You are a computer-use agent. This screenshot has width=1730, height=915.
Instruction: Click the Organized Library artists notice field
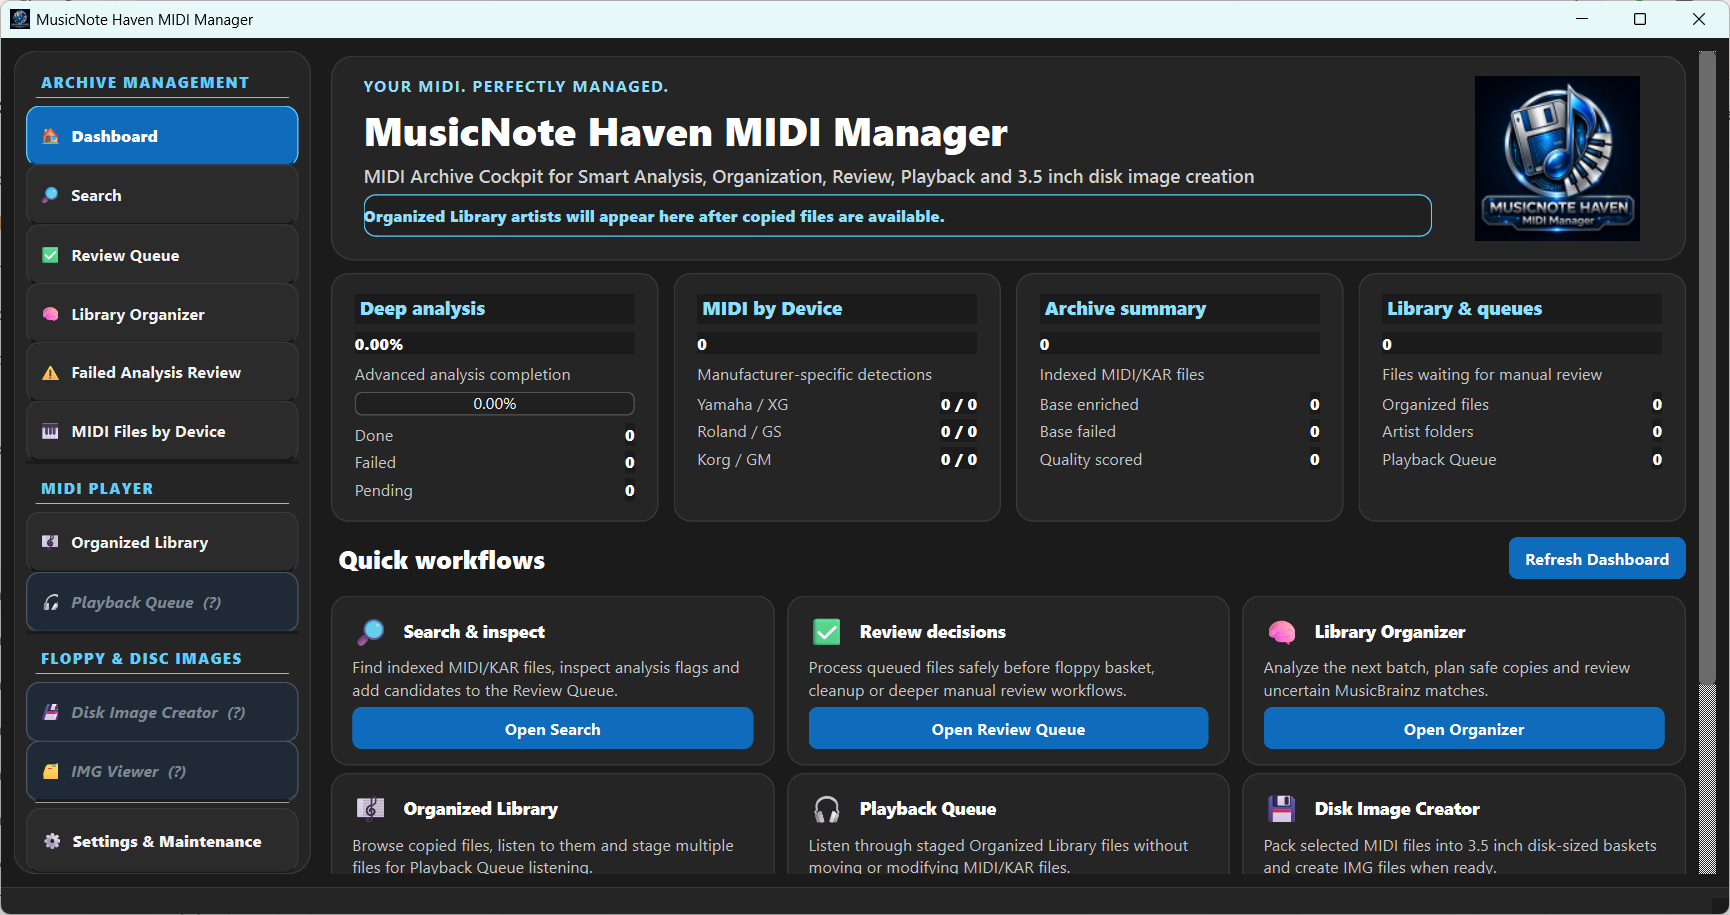click(x=897, y=216)
